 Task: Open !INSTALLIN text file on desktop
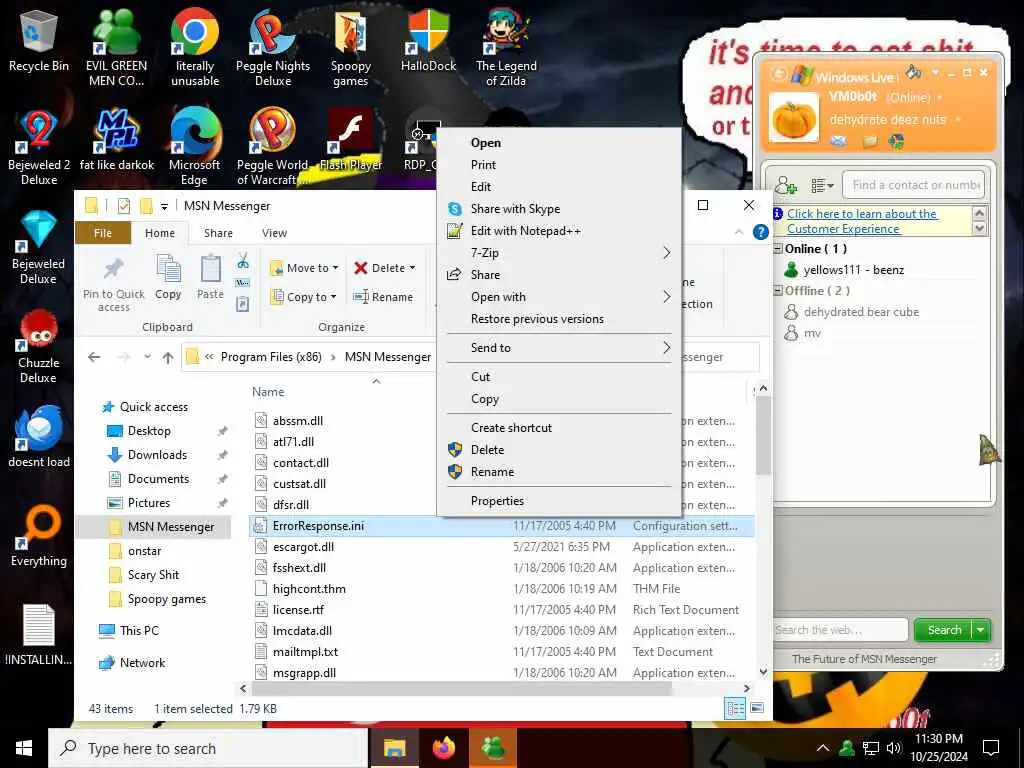(39, 635)
